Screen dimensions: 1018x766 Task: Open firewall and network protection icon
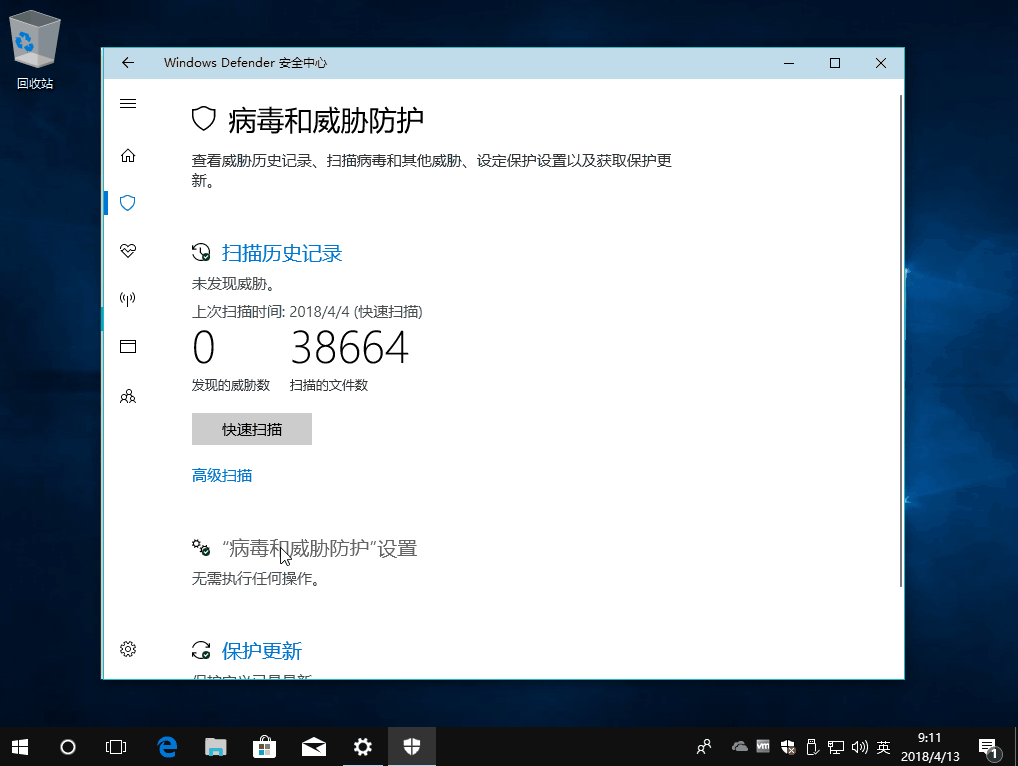(x=127, y=298)
